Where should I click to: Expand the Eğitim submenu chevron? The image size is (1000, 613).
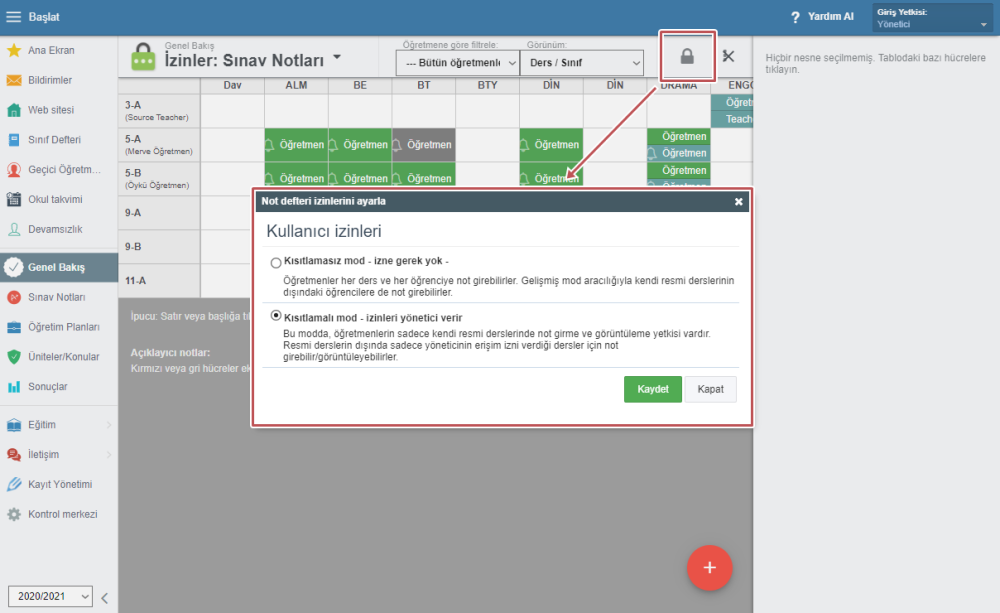tap(109, 425)
